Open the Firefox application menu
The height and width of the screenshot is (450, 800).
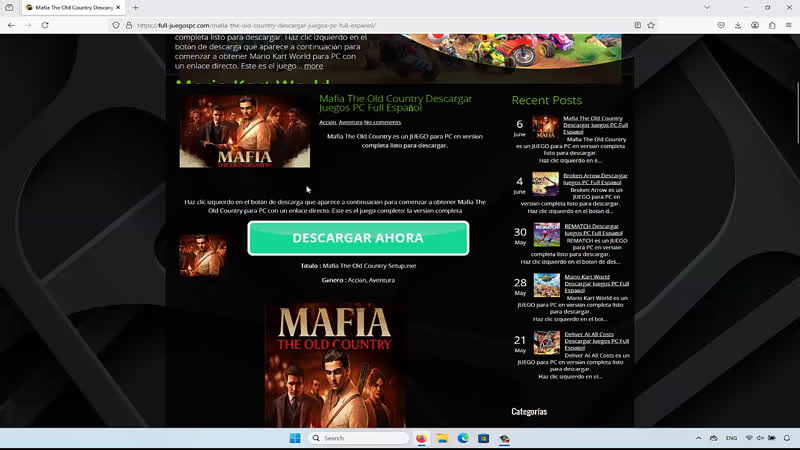pyautogui.click(x=789, y=25)
